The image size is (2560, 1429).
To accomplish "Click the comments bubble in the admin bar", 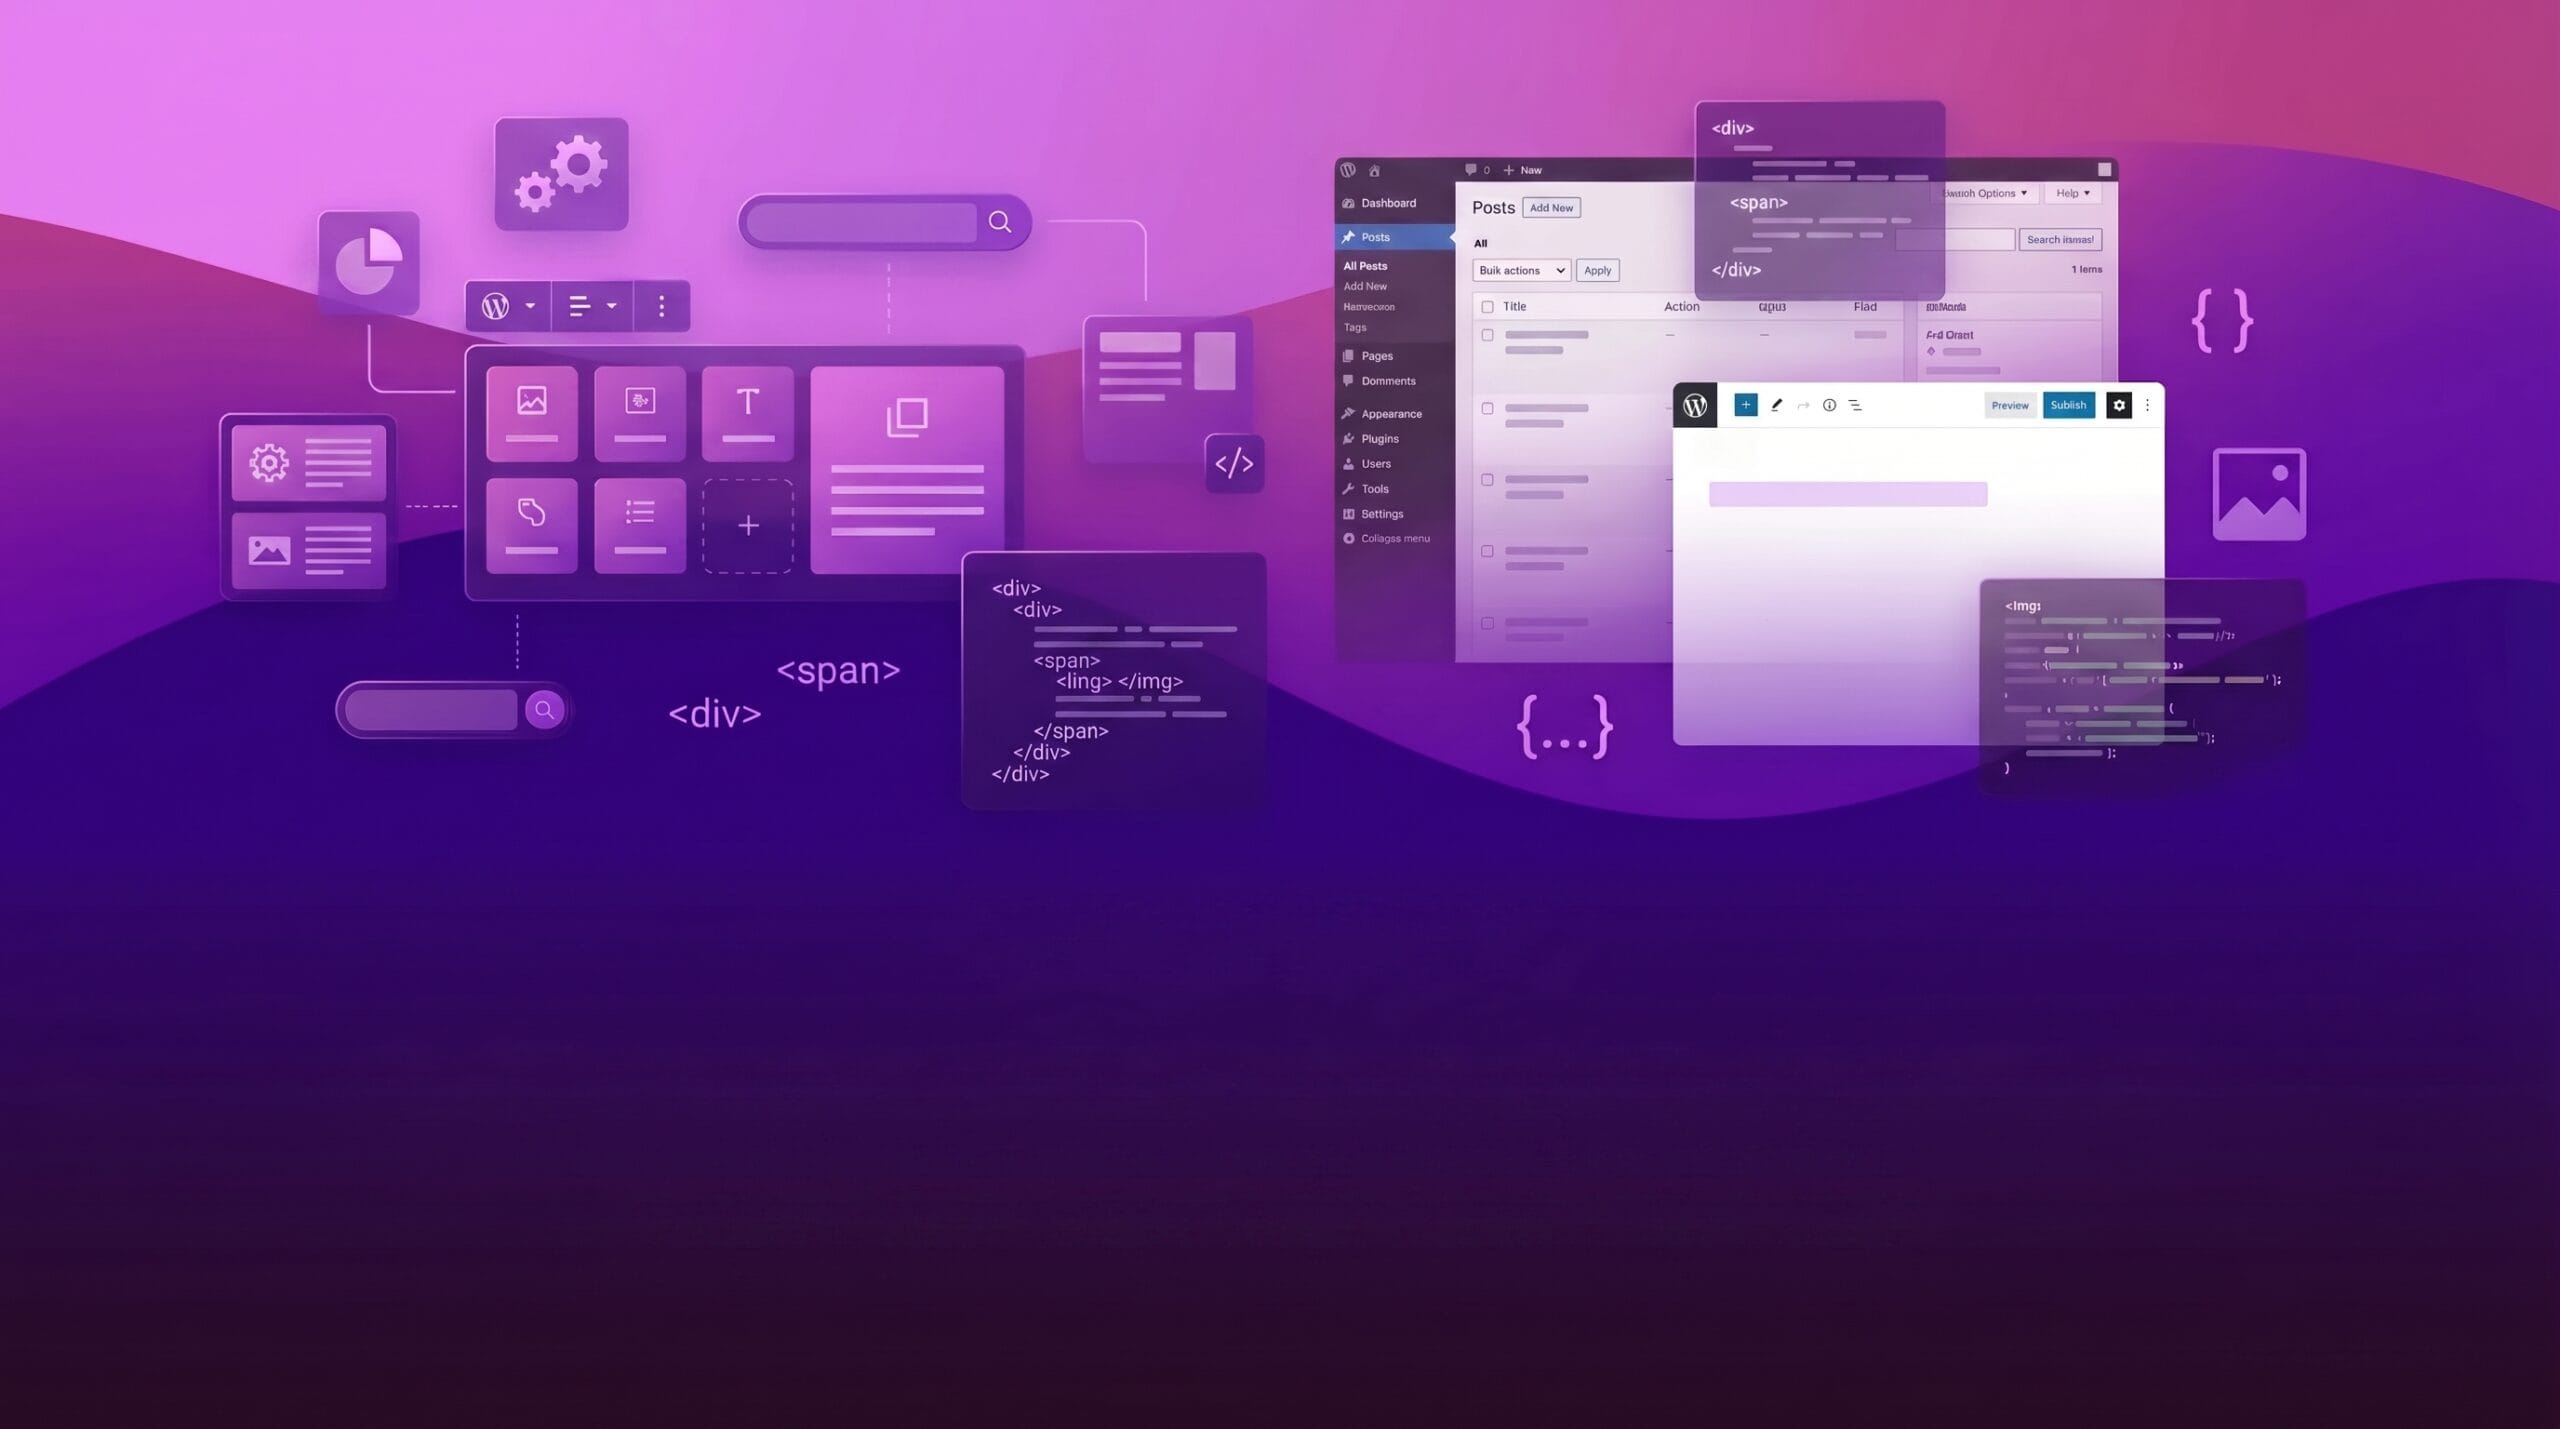I will click(x=1471, y=170).
